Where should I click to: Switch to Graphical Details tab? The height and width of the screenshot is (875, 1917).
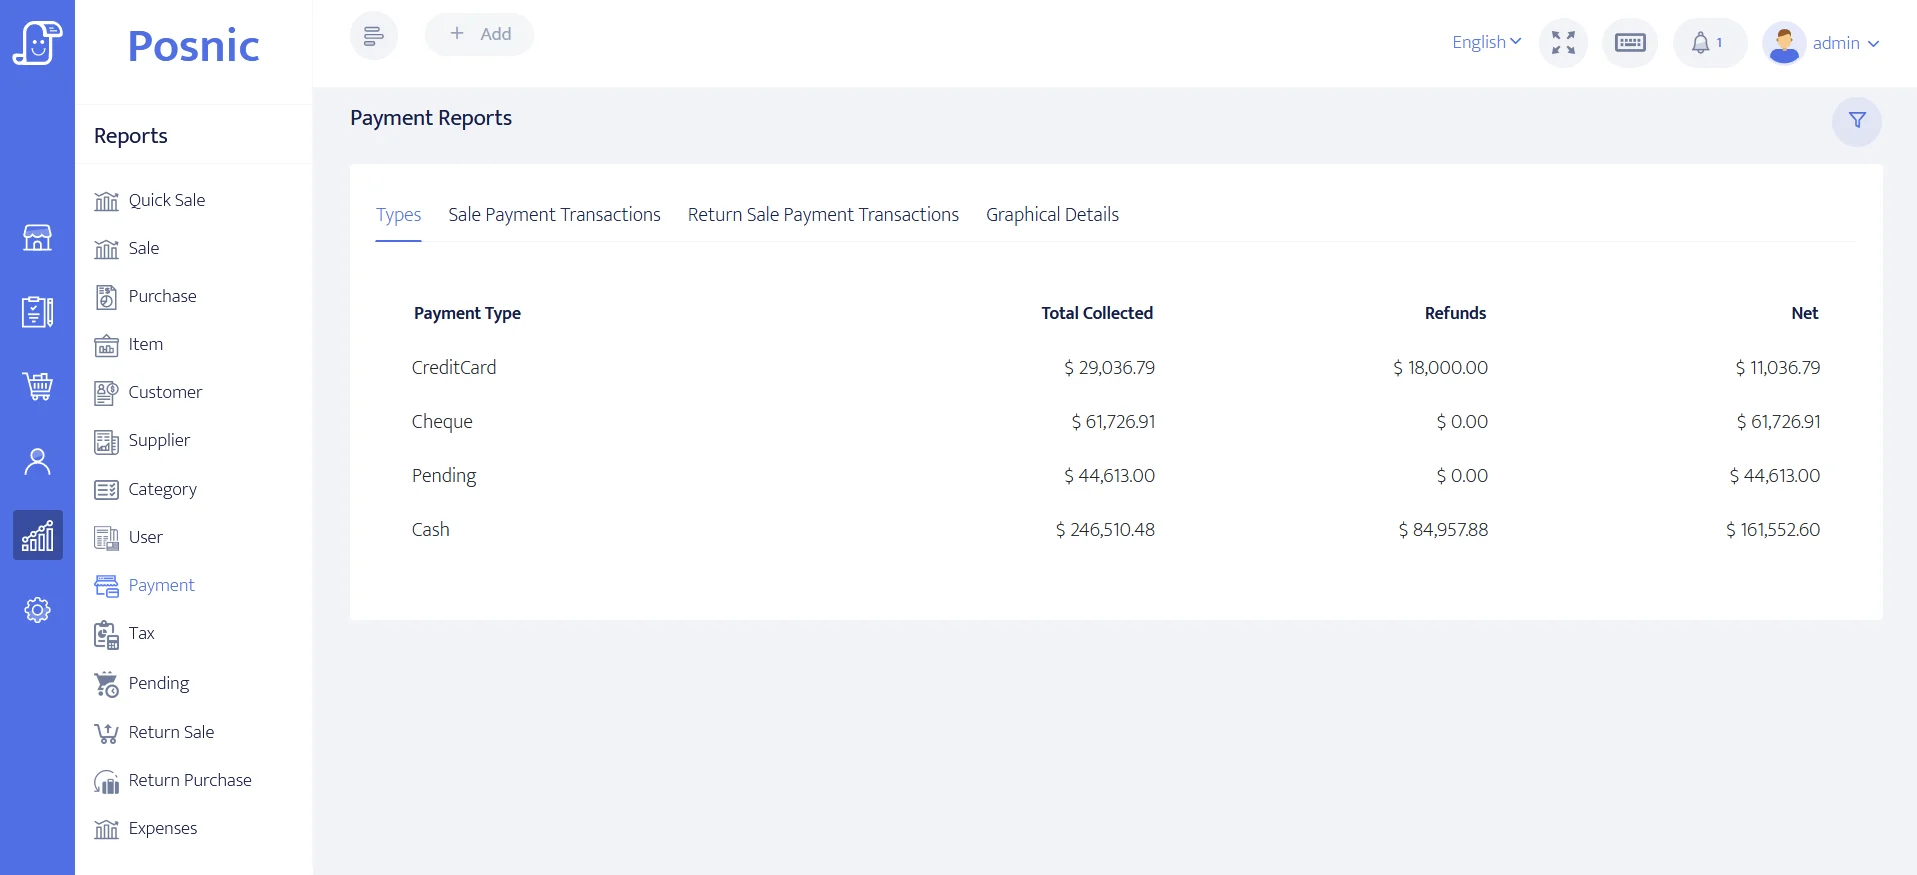coord(1052,215)
